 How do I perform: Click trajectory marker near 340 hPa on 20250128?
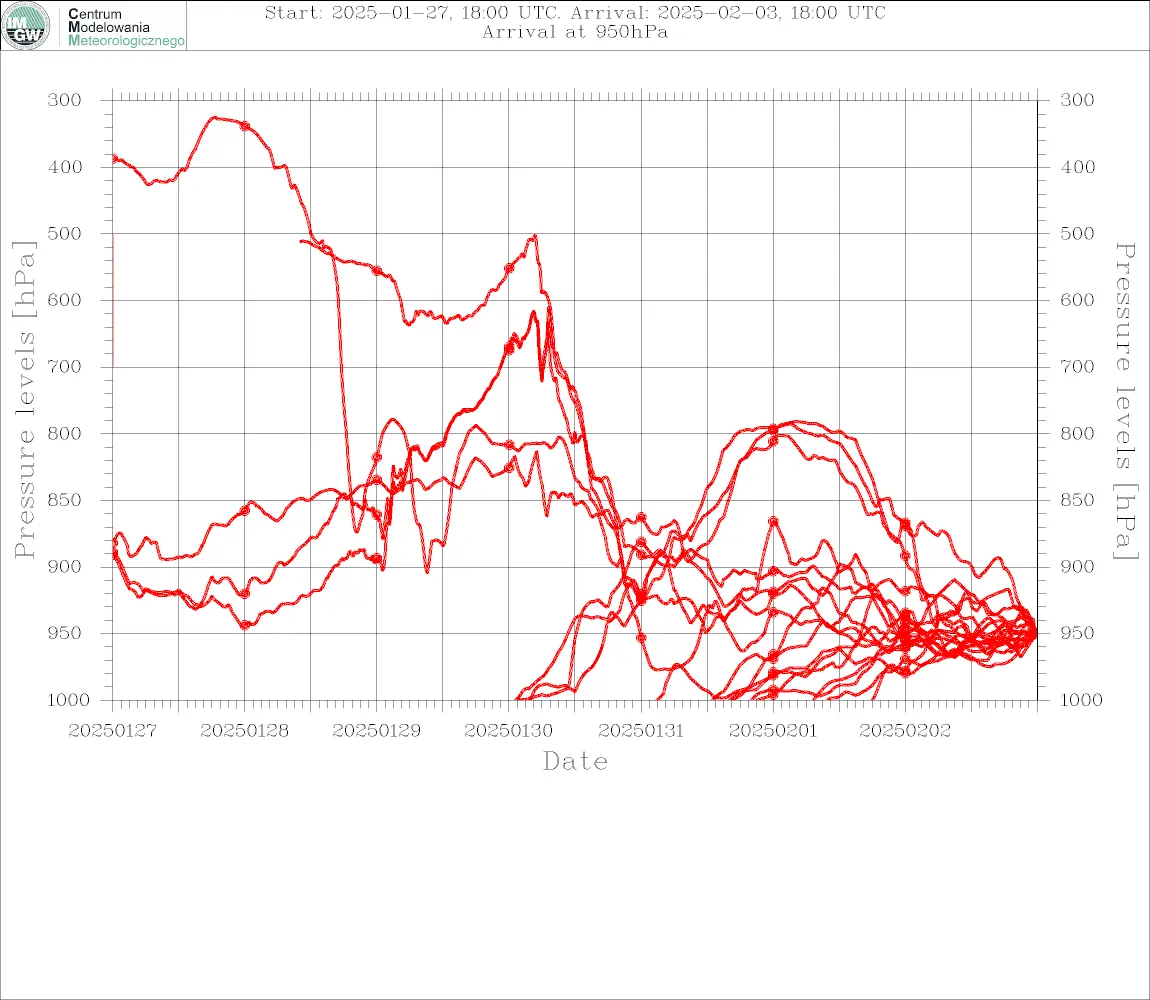(x=245, y=126)
